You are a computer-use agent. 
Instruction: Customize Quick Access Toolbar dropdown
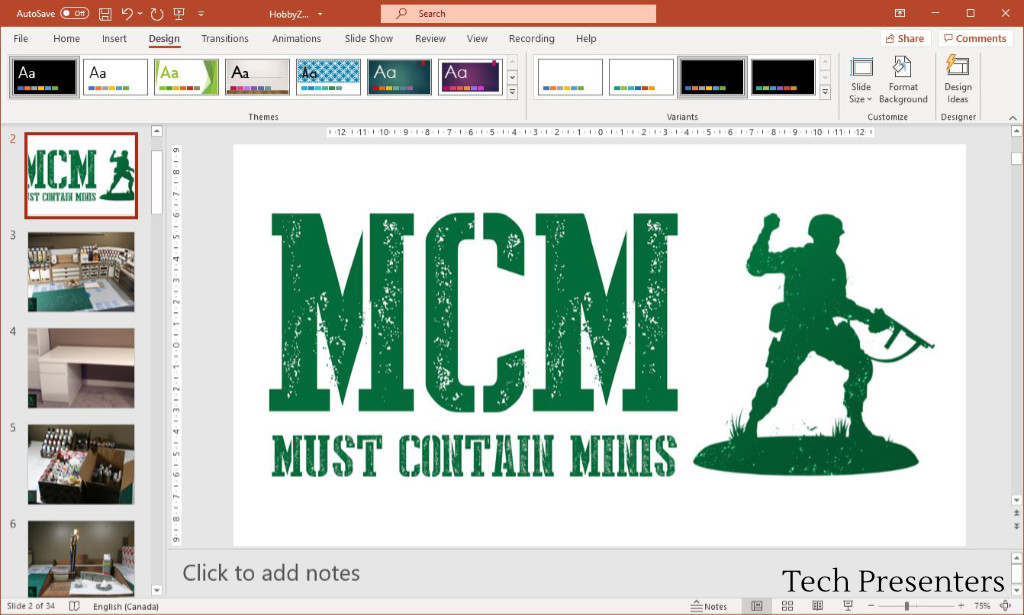point(201,14)
